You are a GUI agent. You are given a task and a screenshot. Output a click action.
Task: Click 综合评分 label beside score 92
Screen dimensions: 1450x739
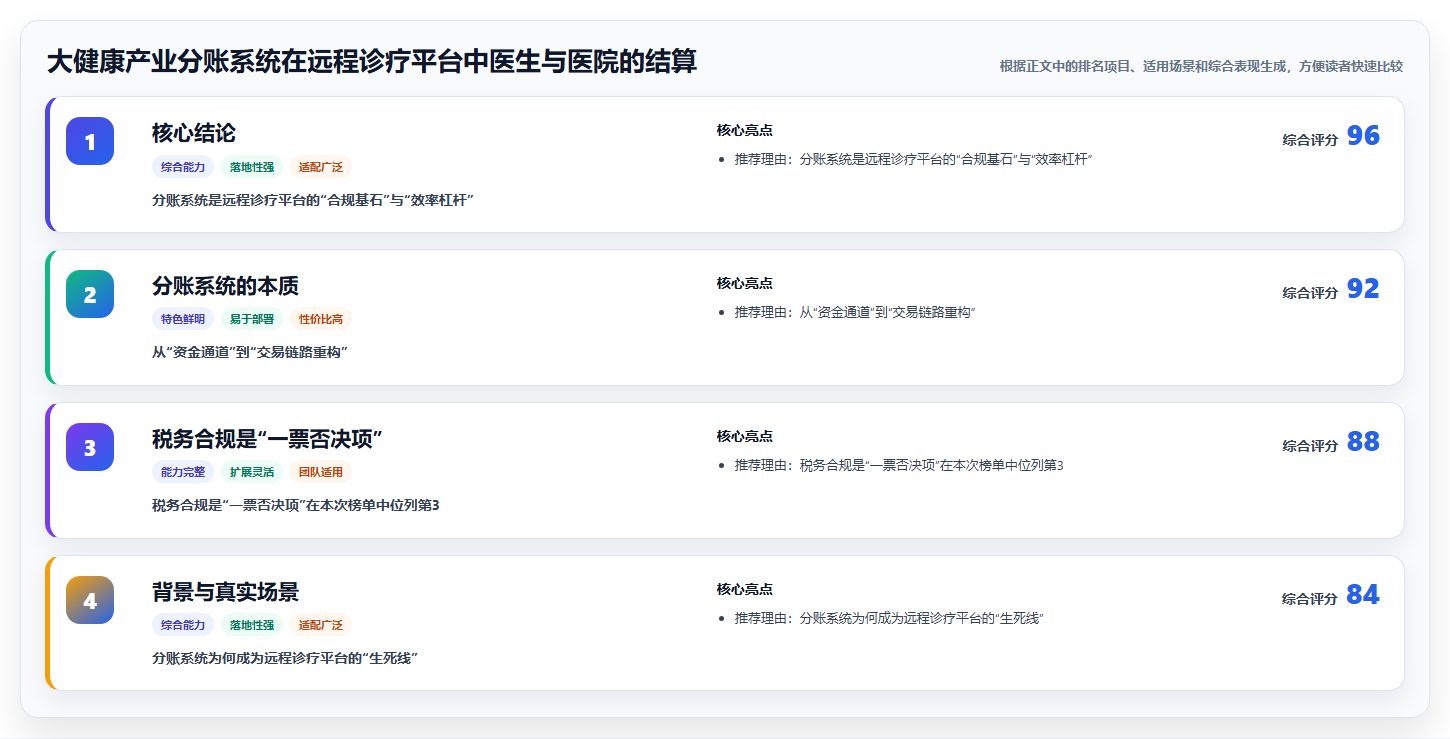pos(1310,293)
